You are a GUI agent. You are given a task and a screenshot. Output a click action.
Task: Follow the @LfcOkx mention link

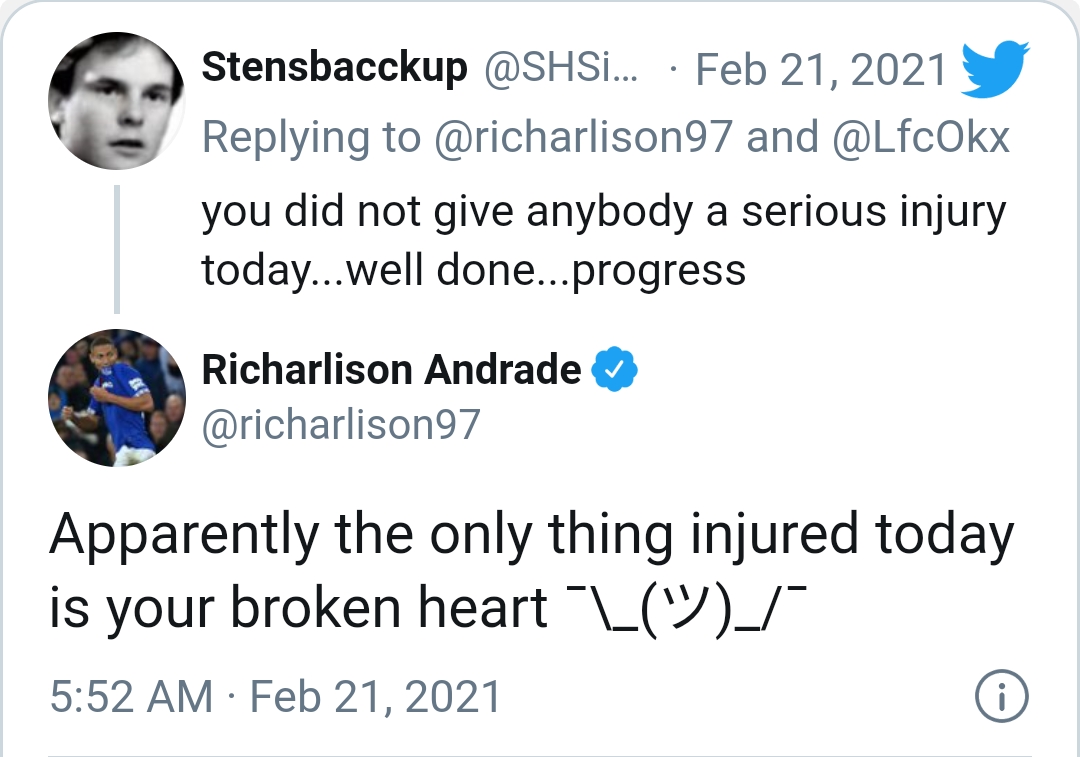tap(921, 136)
